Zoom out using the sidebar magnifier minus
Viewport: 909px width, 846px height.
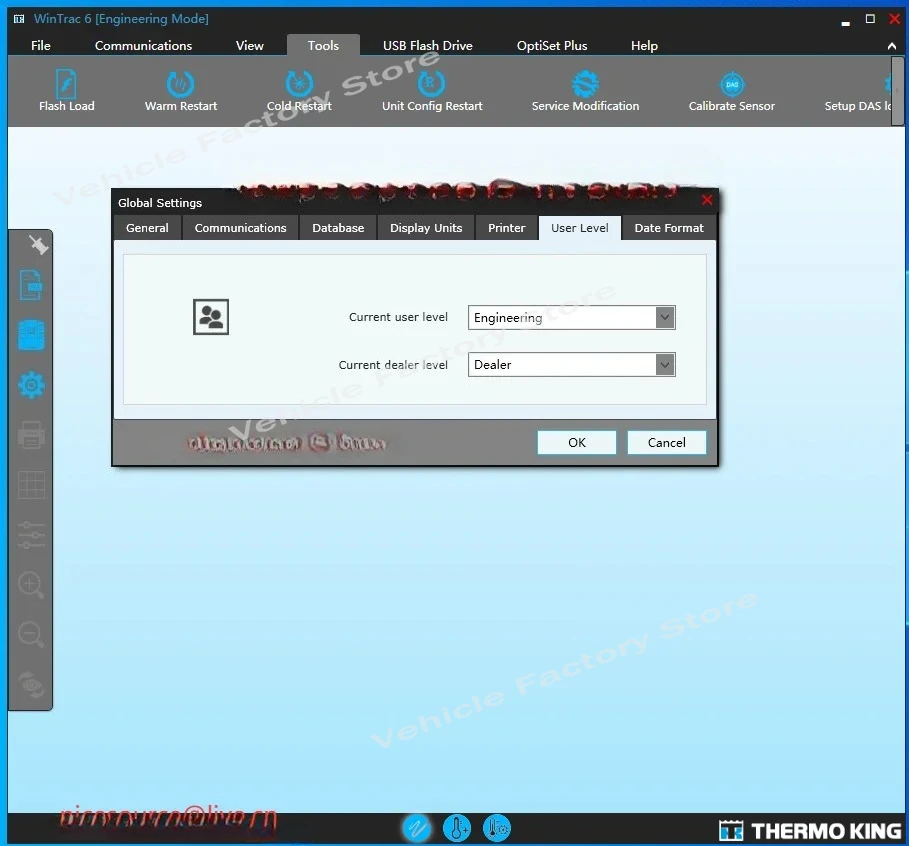31,634
